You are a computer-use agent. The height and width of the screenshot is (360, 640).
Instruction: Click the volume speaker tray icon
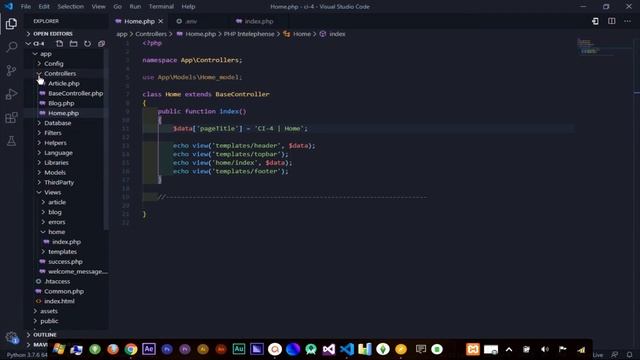[544, 349]
